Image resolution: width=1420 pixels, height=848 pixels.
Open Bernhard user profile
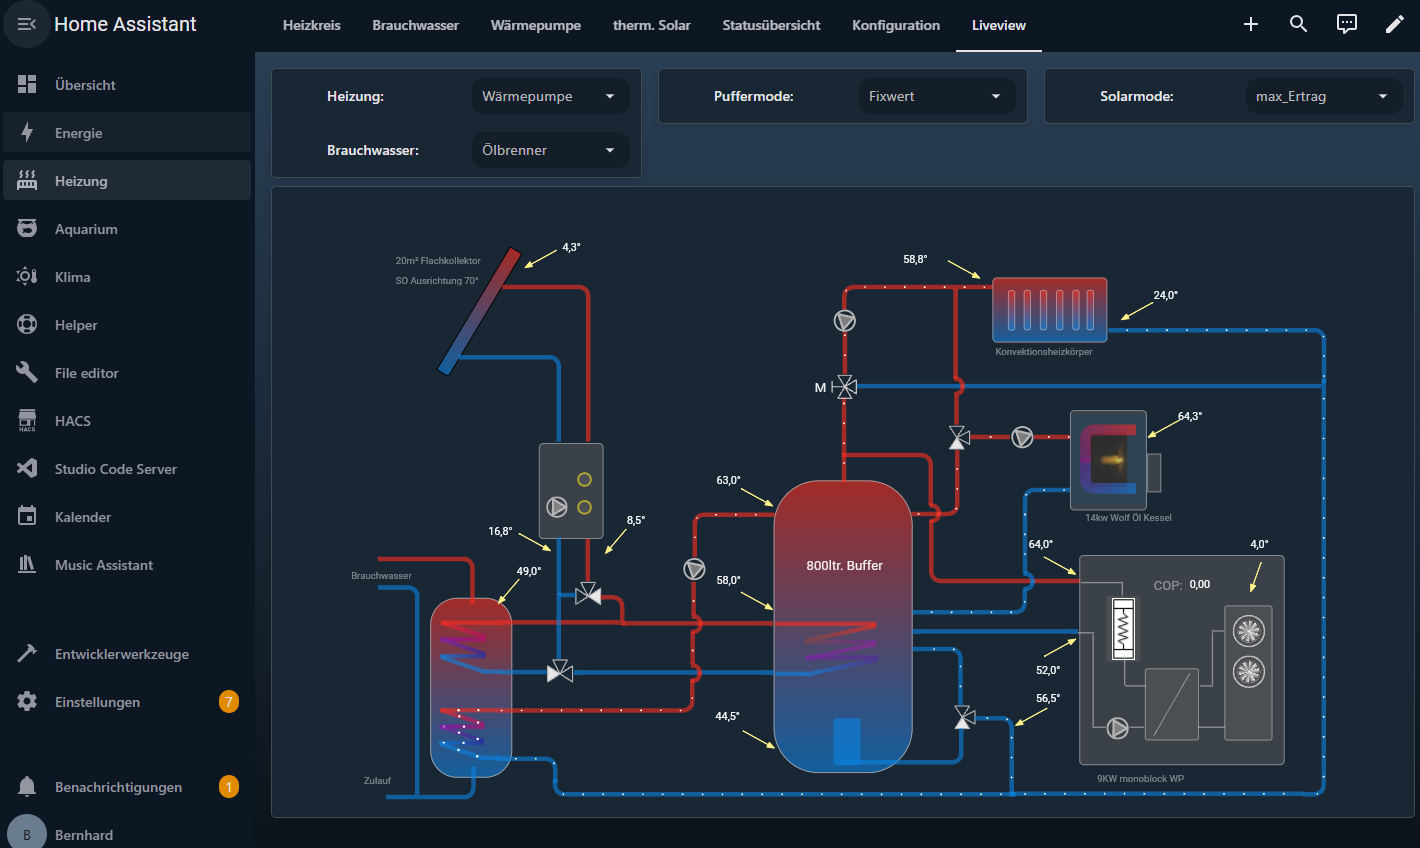[84, 835]
